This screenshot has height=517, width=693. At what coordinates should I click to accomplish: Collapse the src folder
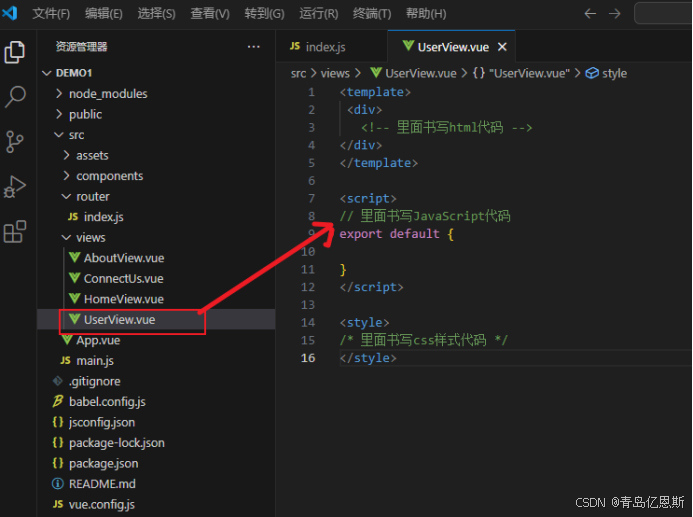(59, 134)
